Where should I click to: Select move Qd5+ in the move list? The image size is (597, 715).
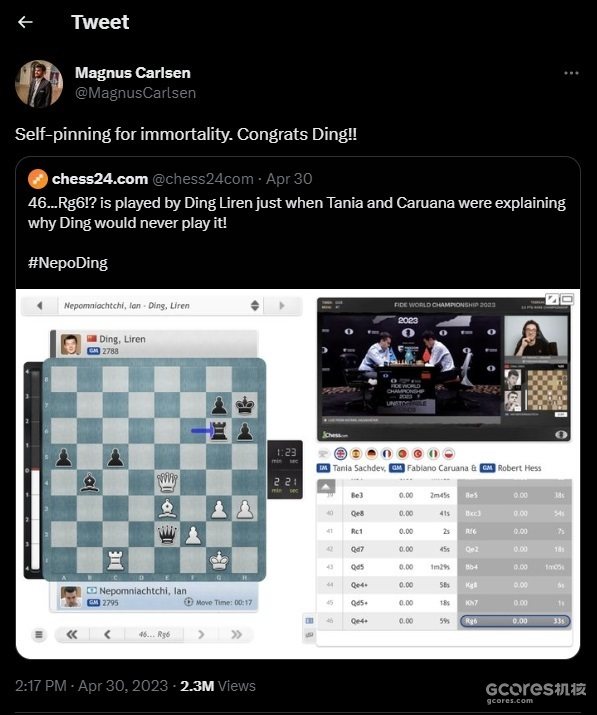pyautogui.click(x=359, y=603)
